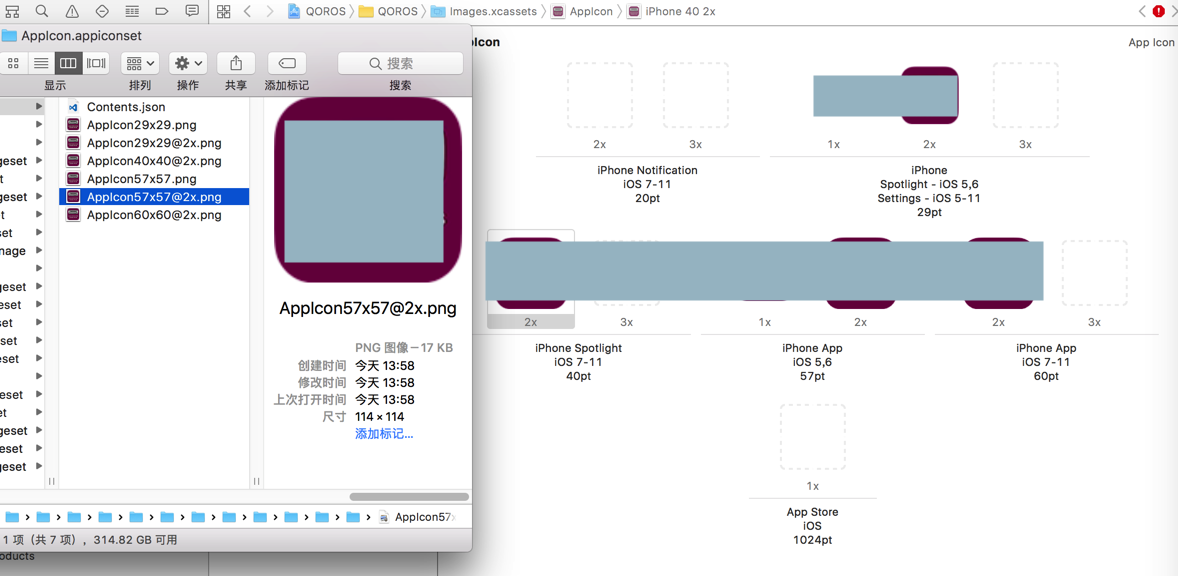Screen dimensions: 1178x576
Task: Open the Xcode symbol navigator
Action: [13, 11]
